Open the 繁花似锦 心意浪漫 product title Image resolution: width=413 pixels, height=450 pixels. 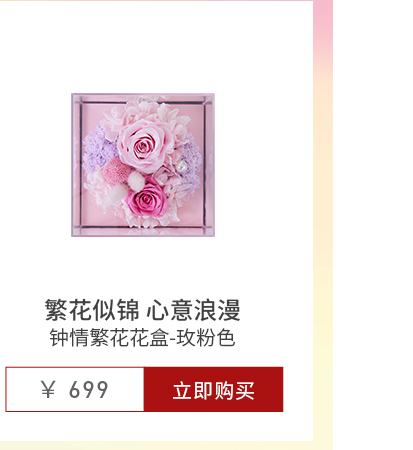tap(143, 310)
